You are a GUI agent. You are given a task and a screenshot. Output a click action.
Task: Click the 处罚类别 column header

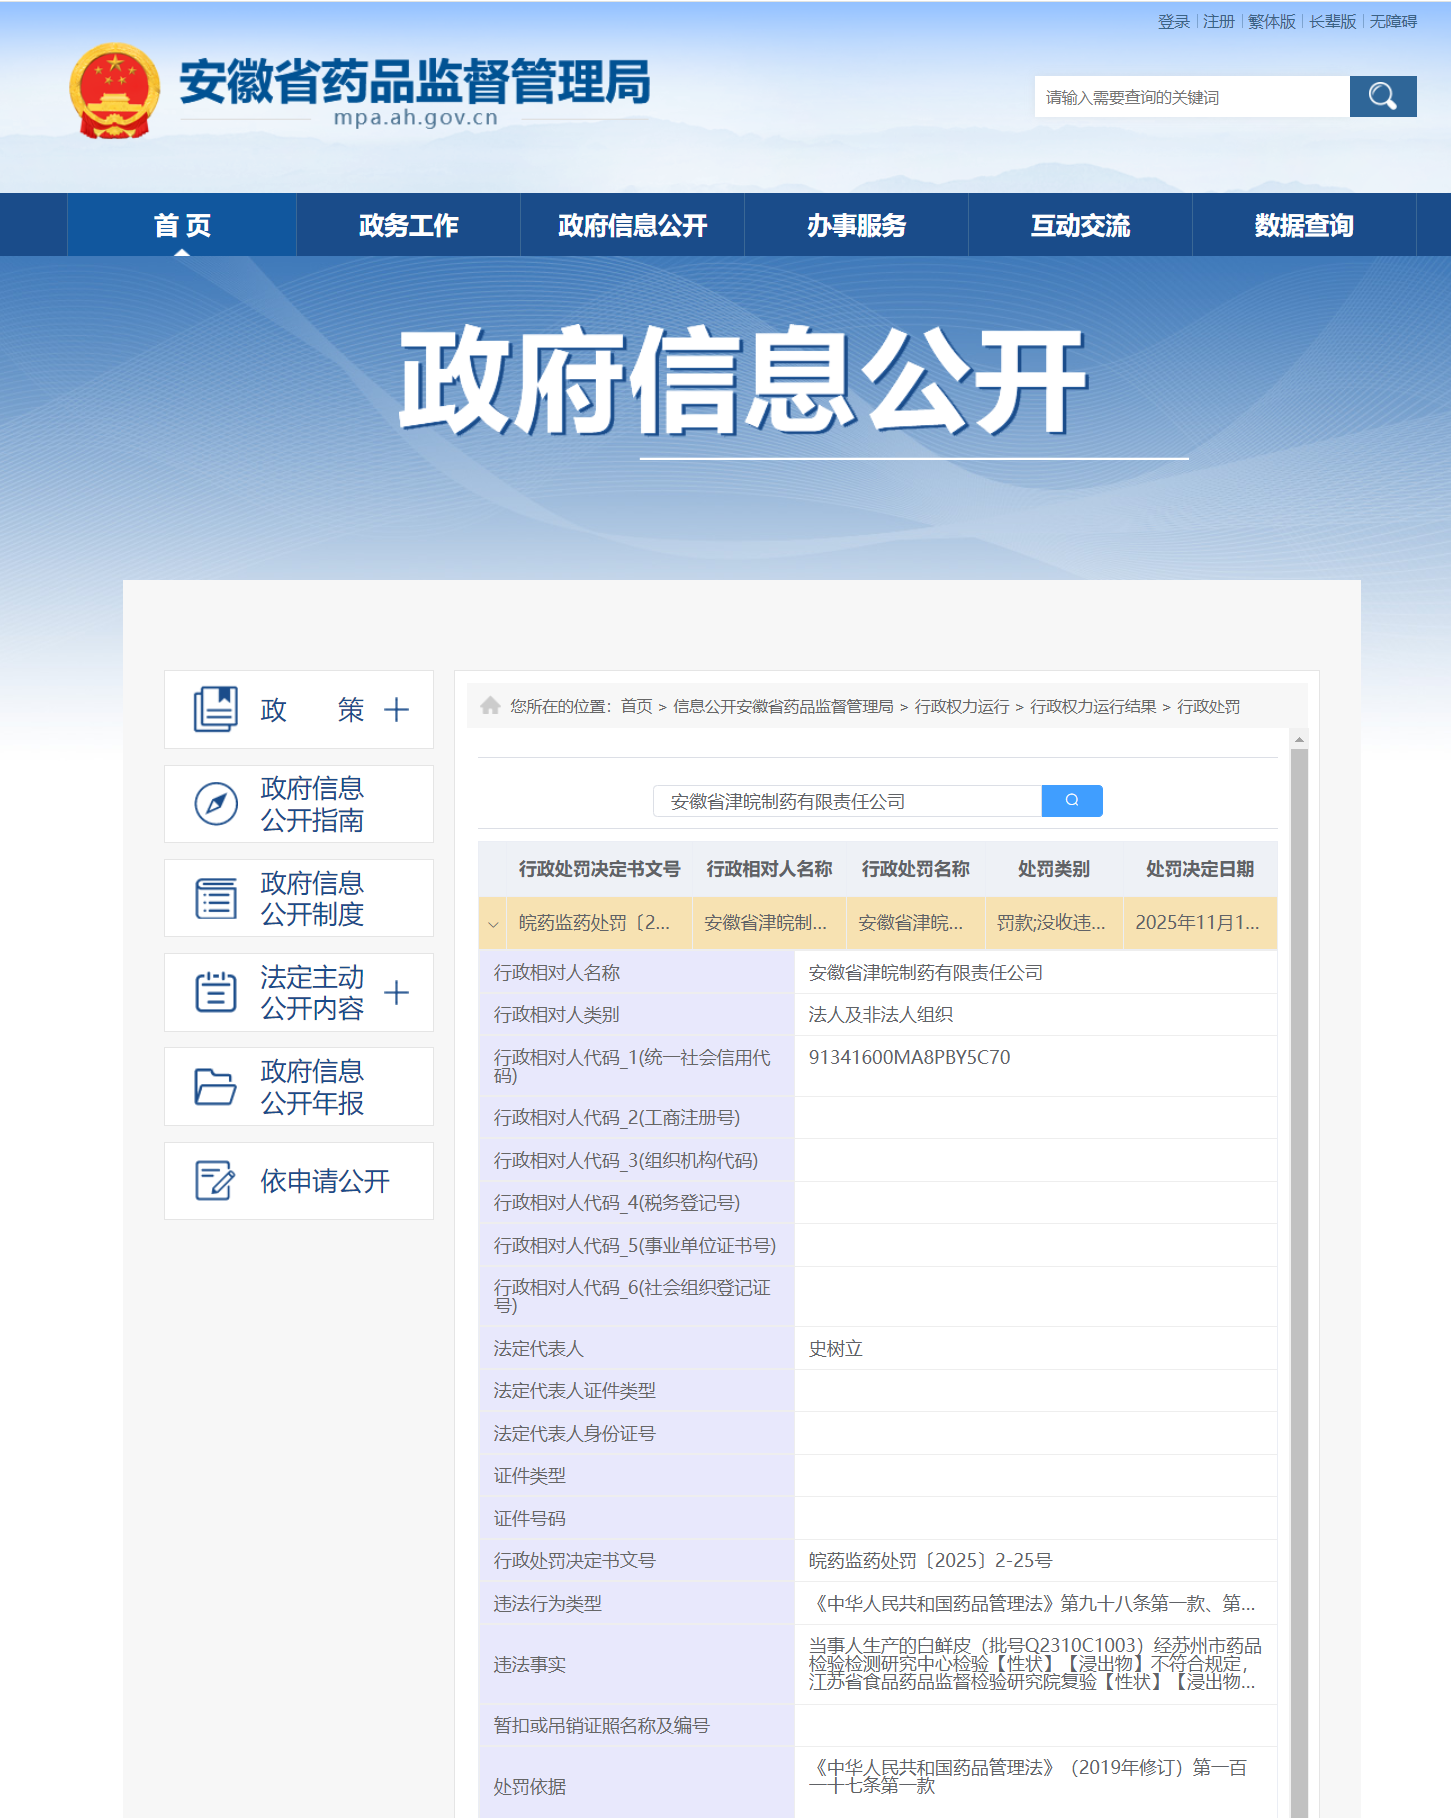(x=1054, y=869)
